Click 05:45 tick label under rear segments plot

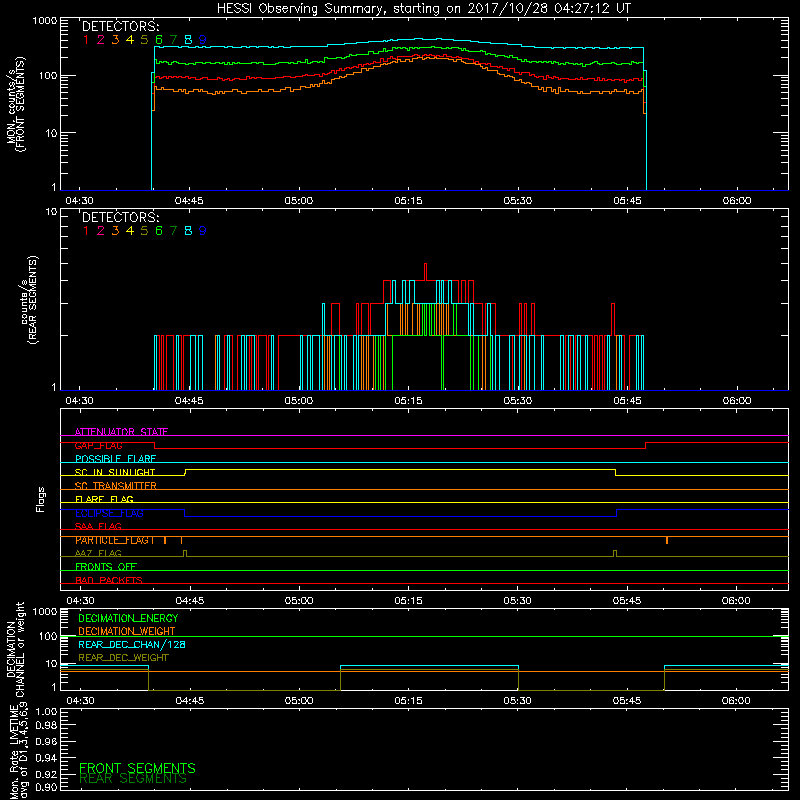628,401
